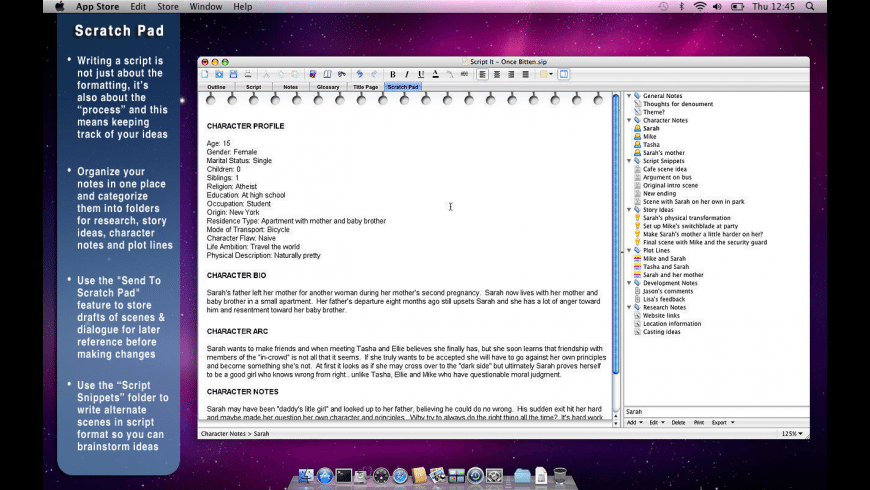
Task: Open the Edit dropdown below notes tree
Action: [x=657, y=423]
